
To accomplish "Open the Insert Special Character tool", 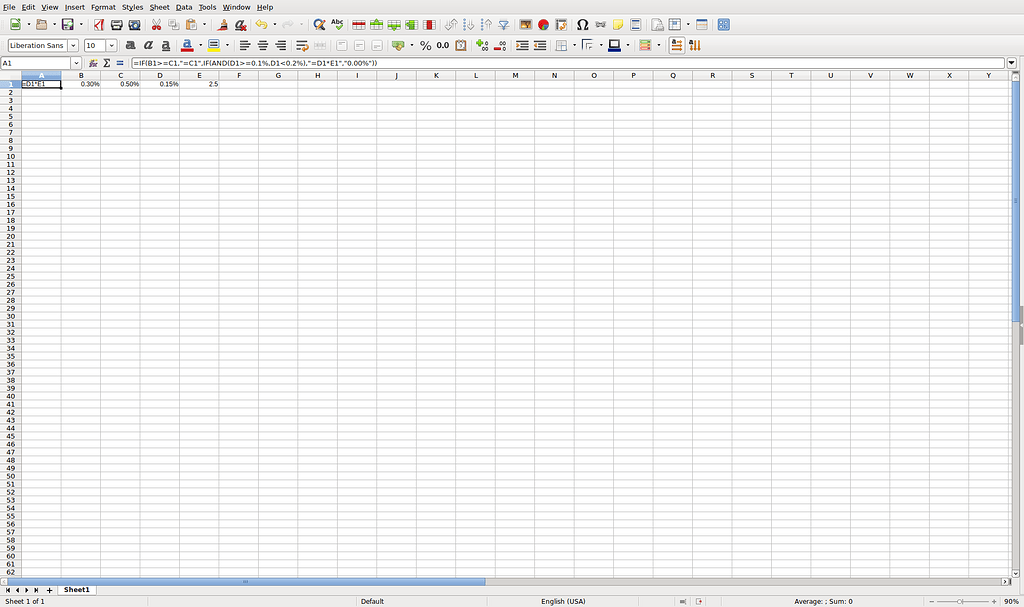I will pyautogui.click(x=582, y=23).
